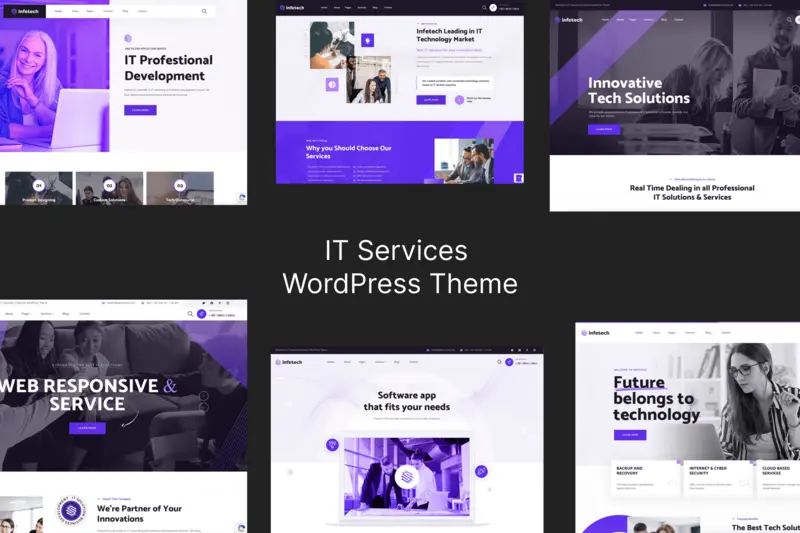The image size is (800, 533).
Task: Select Blog in Web Responsive demo menu
Action: 66,314
